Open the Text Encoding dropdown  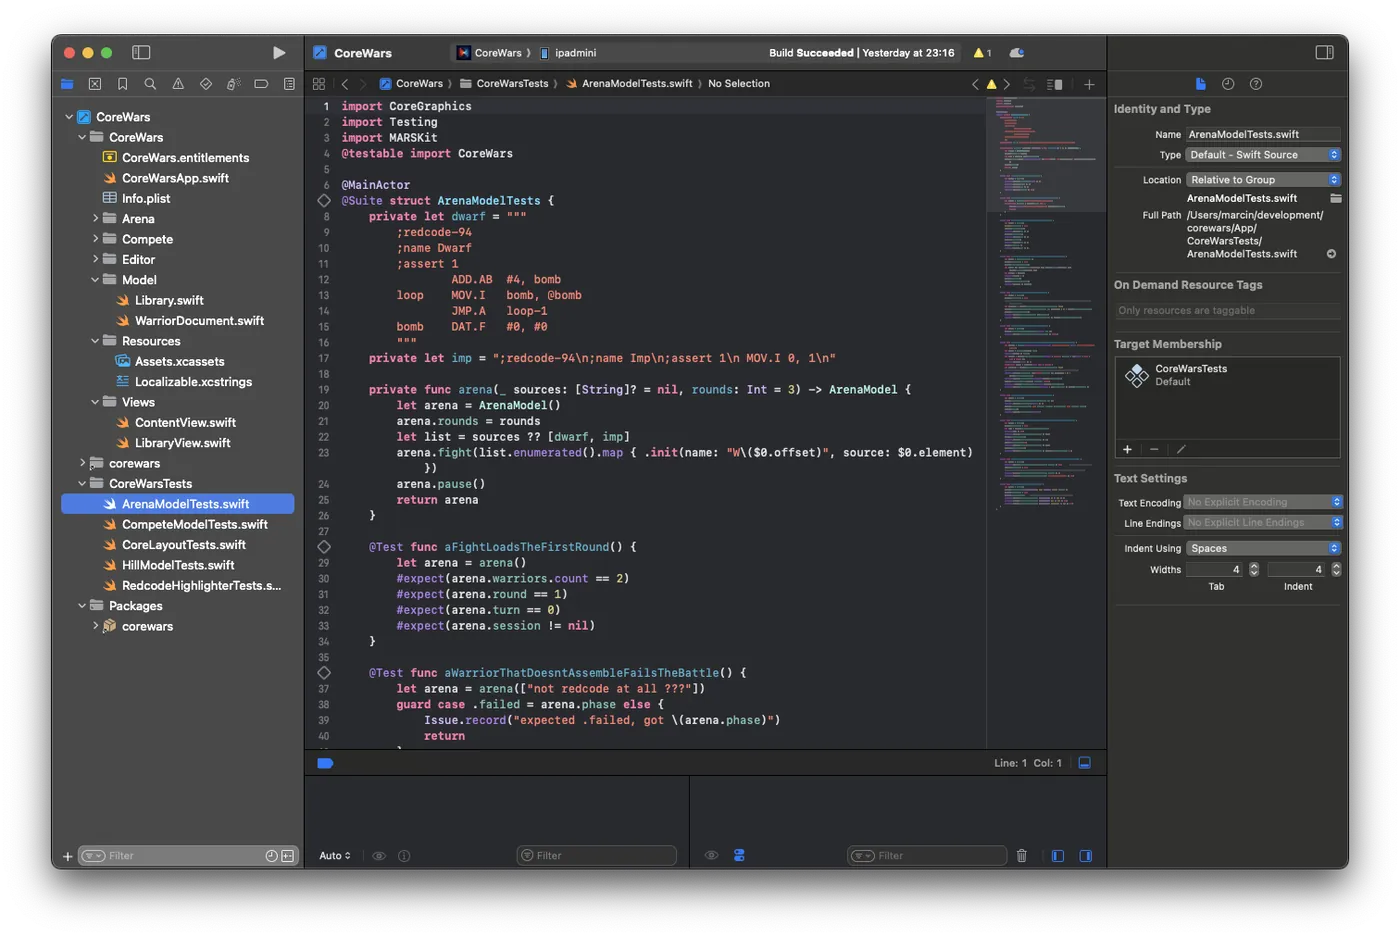click(1263, 502)
